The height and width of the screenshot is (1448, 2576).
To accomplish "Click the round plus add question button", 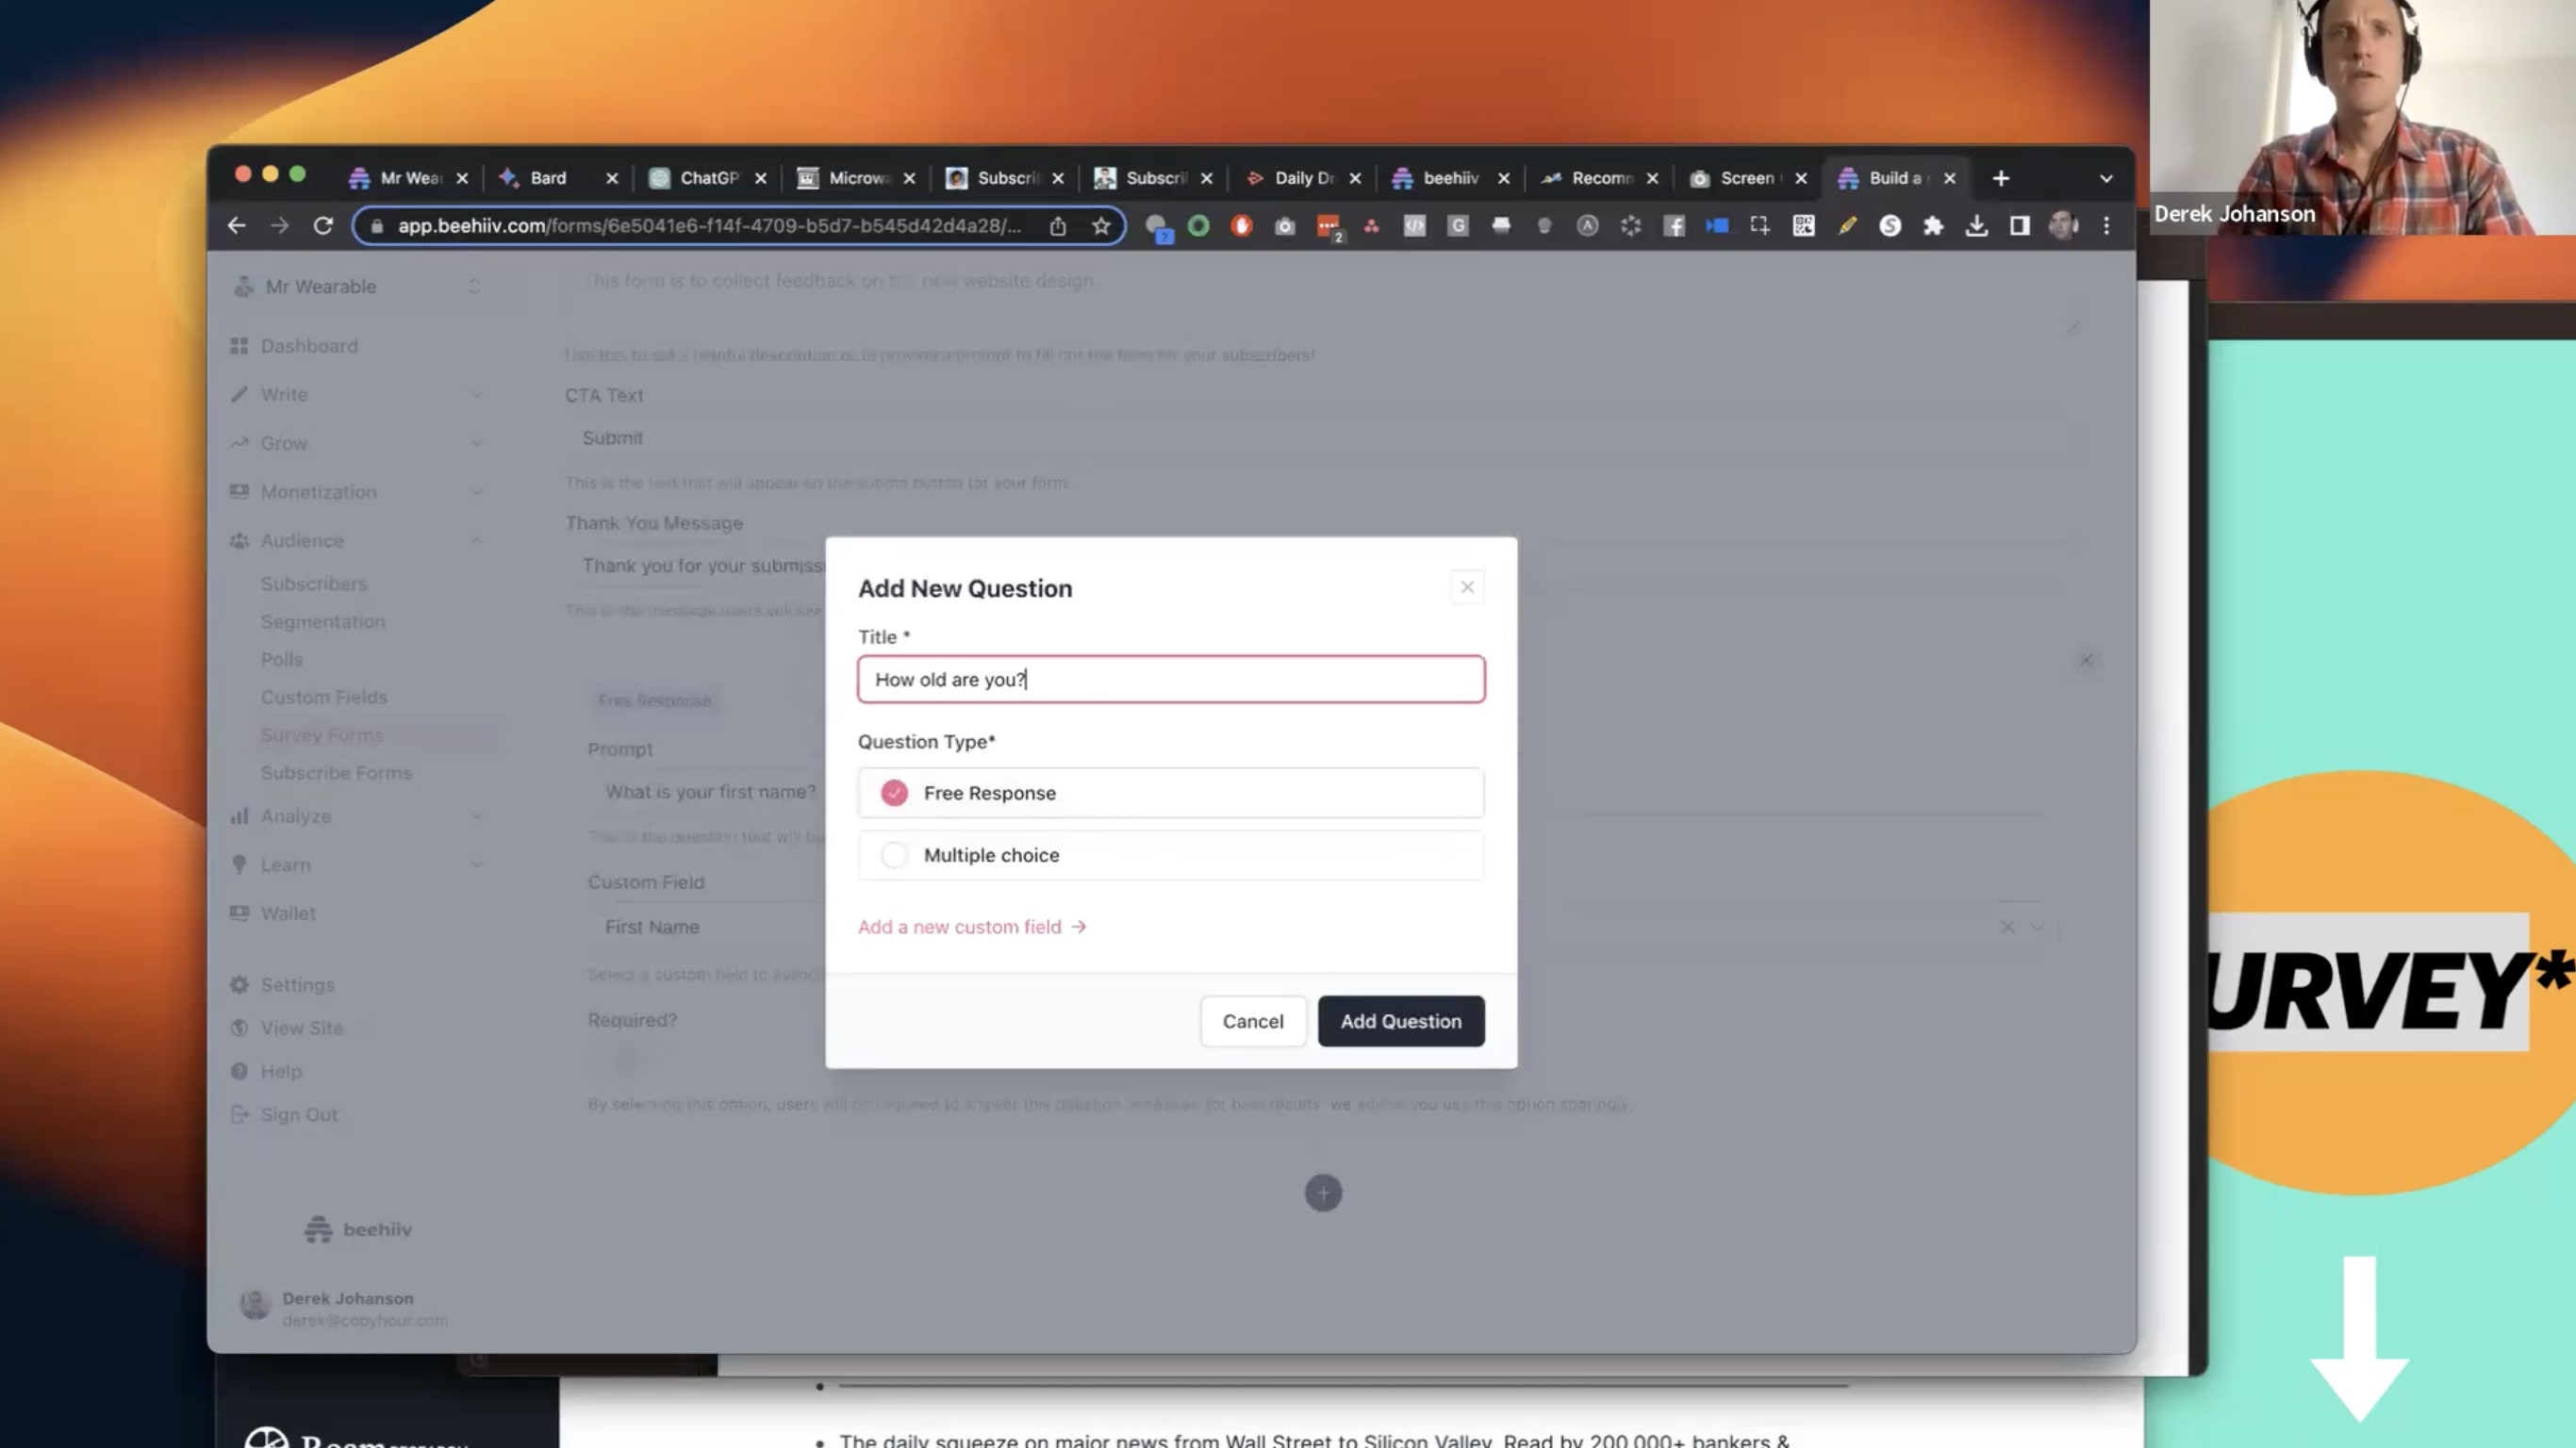I will [x=1322, y=1193].
